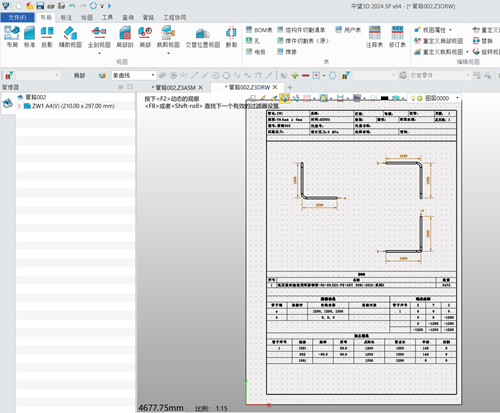Click the green plus add filter icon

[x=295, y=76]
